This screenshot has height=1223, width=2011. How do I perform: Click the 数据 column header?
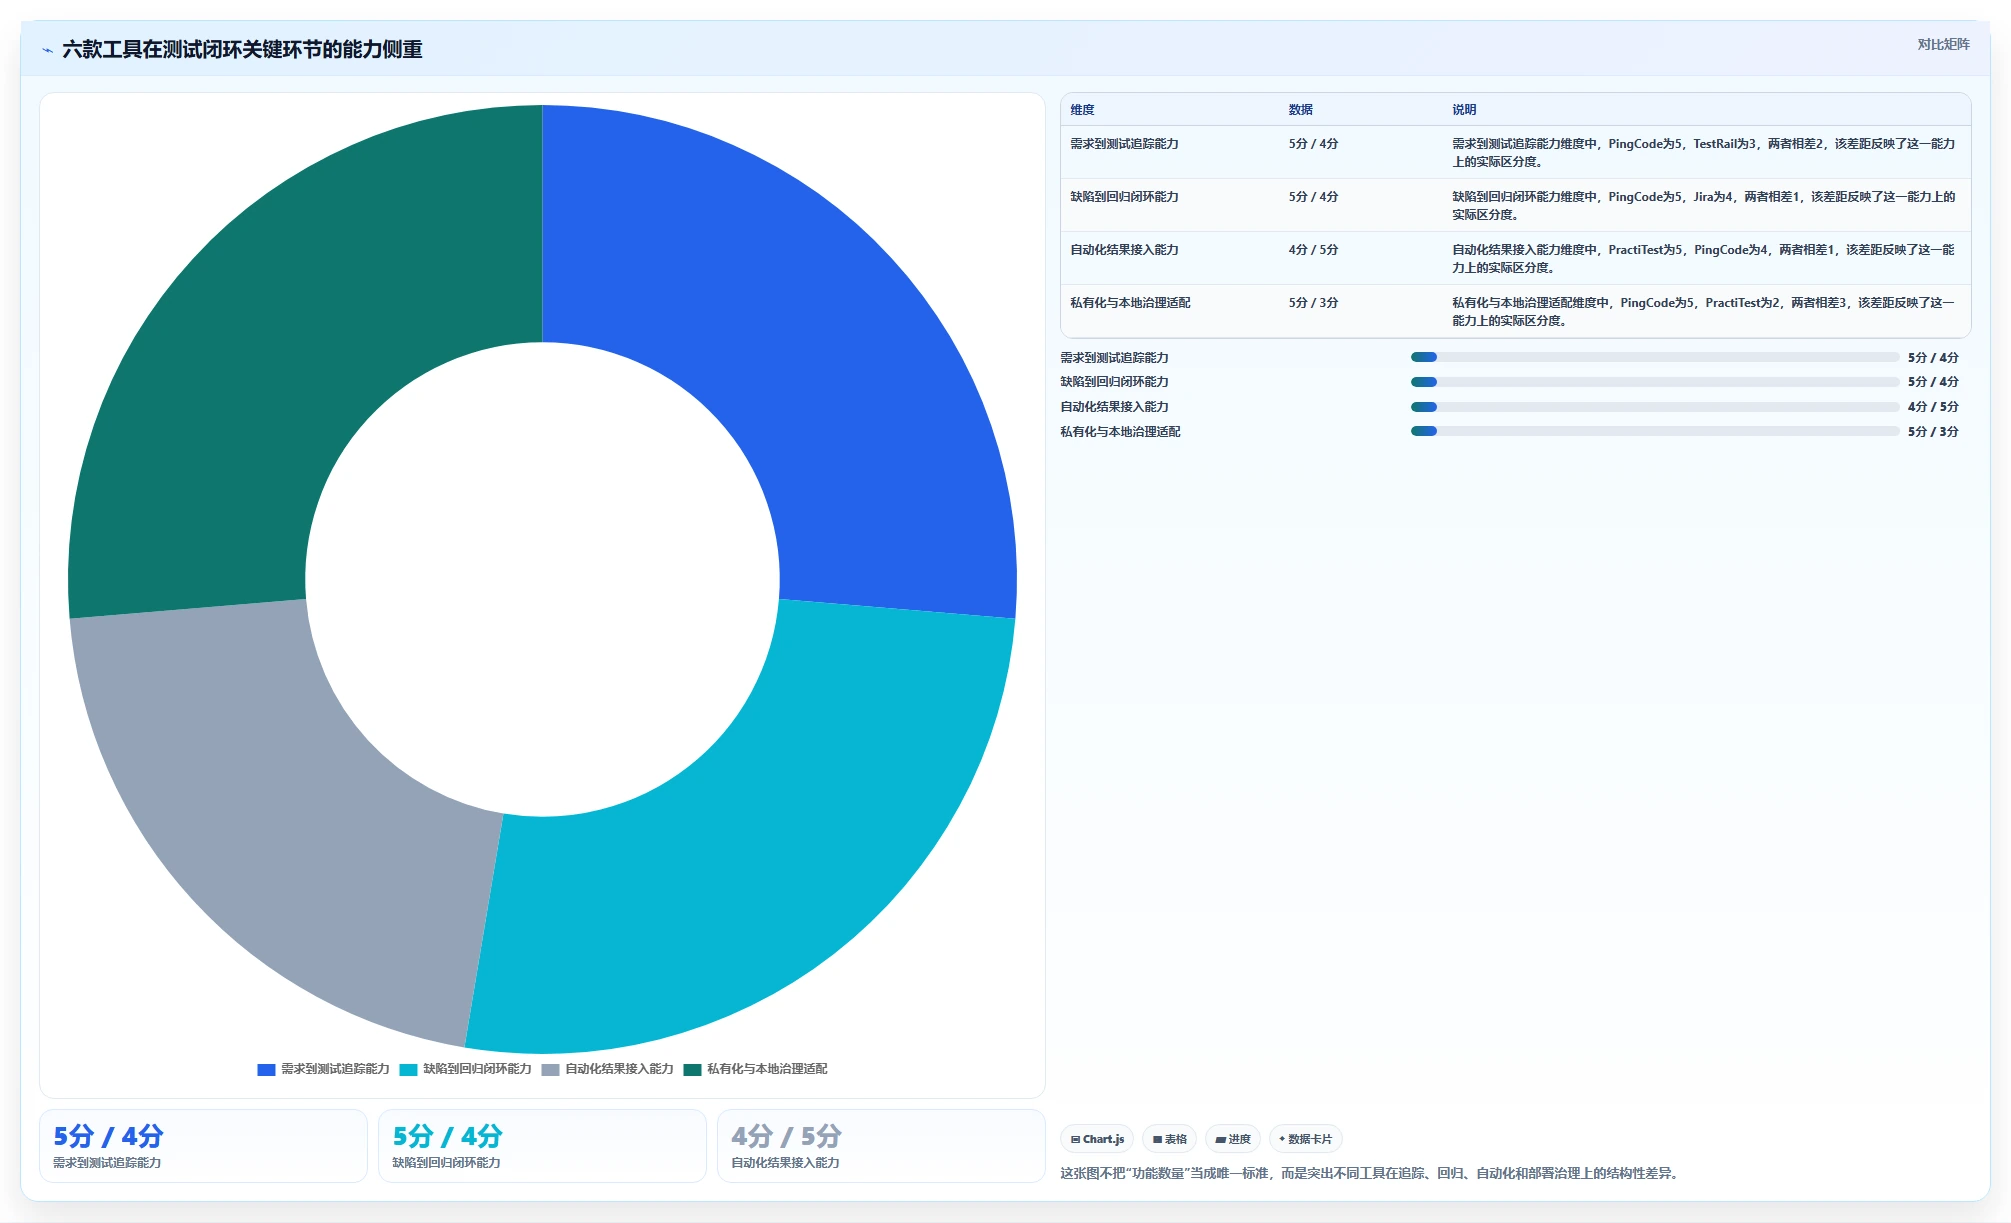[x=1300, y=110]
